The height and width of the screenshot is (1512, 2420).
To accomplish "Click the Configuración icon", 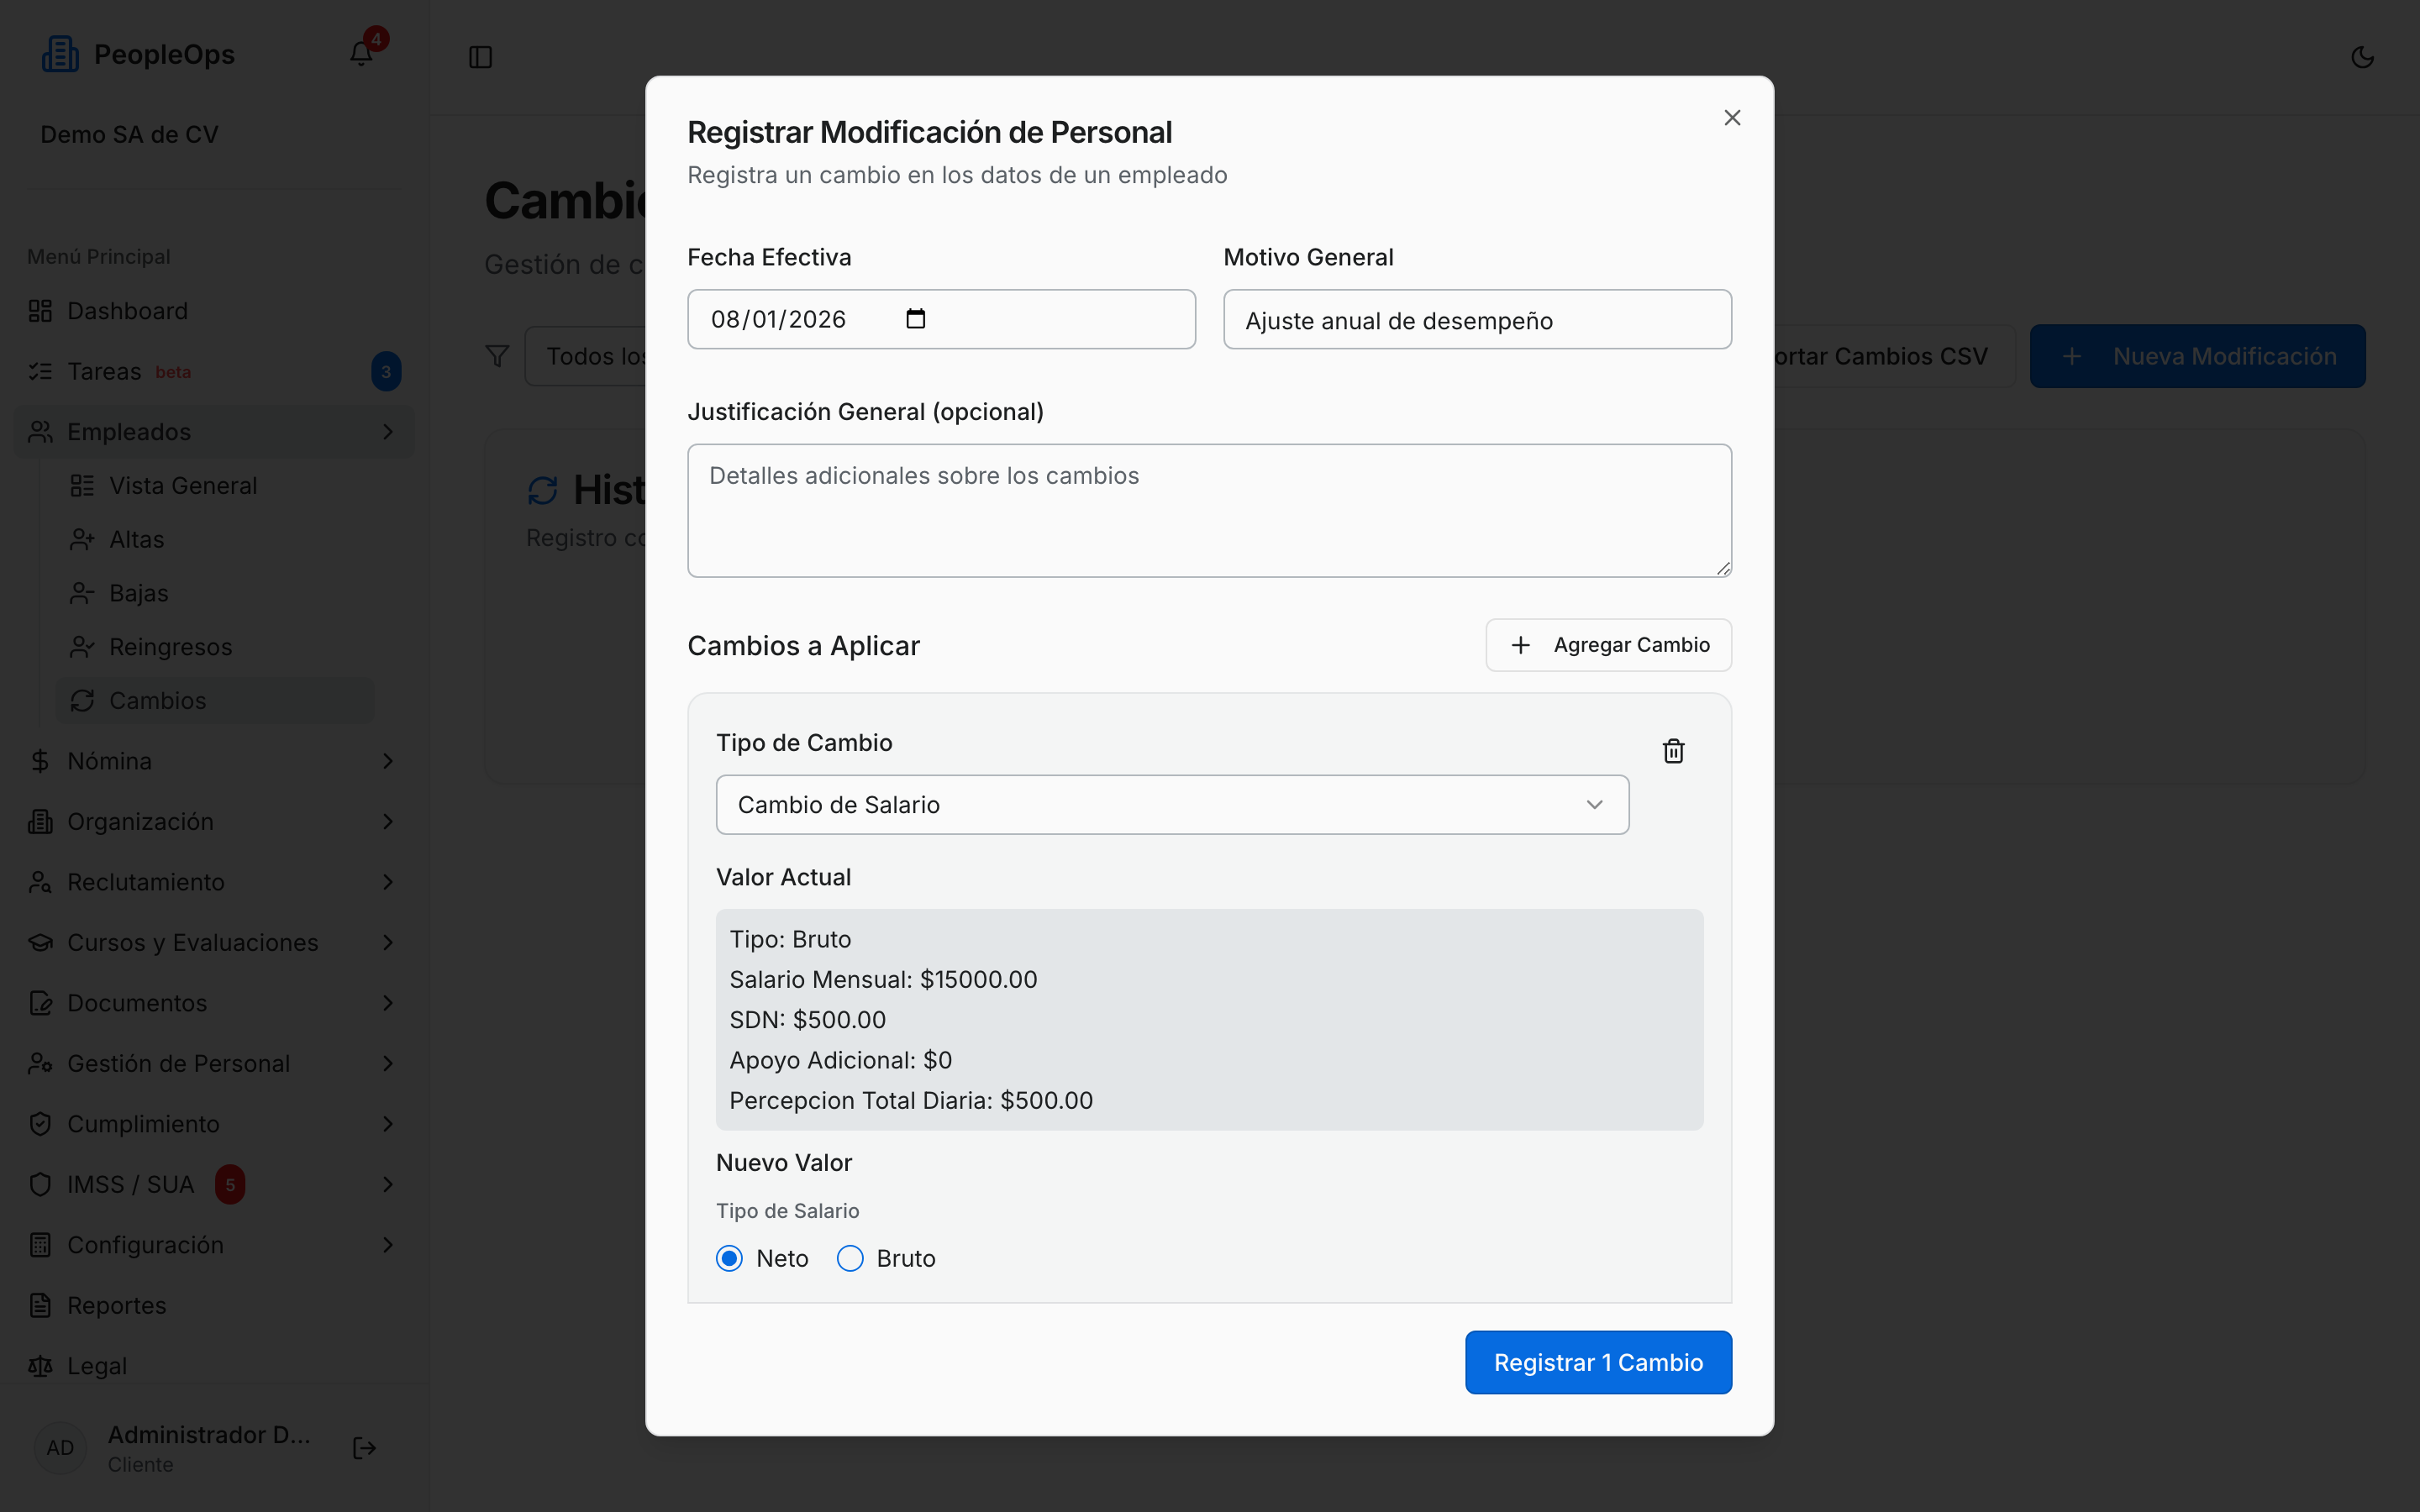I will coord(40,1245).
